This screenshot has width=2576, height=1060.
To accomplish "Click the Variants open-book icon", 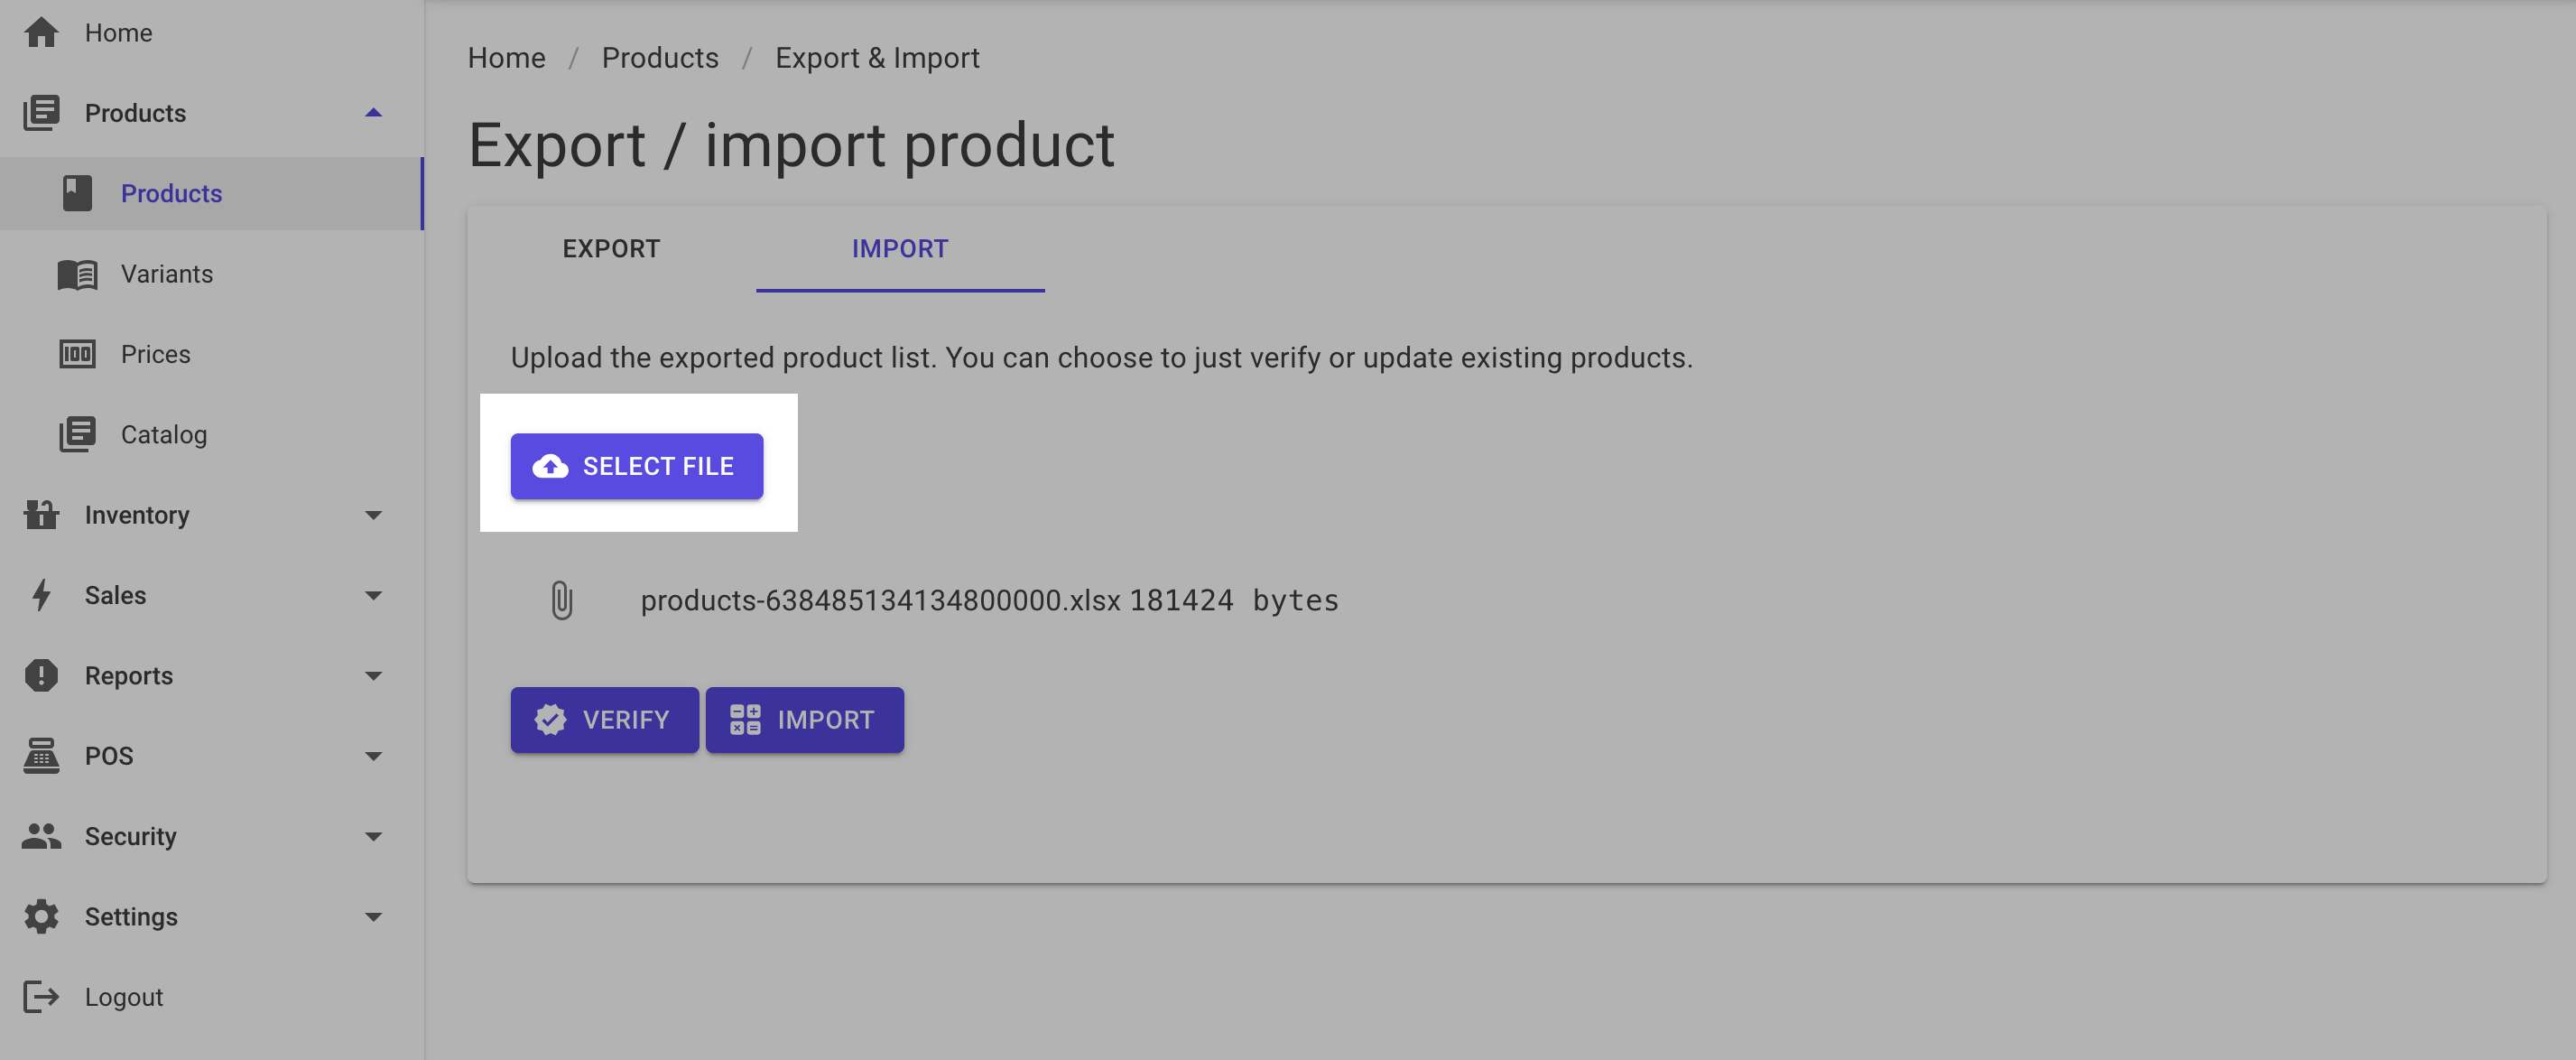I will [77, 274].
